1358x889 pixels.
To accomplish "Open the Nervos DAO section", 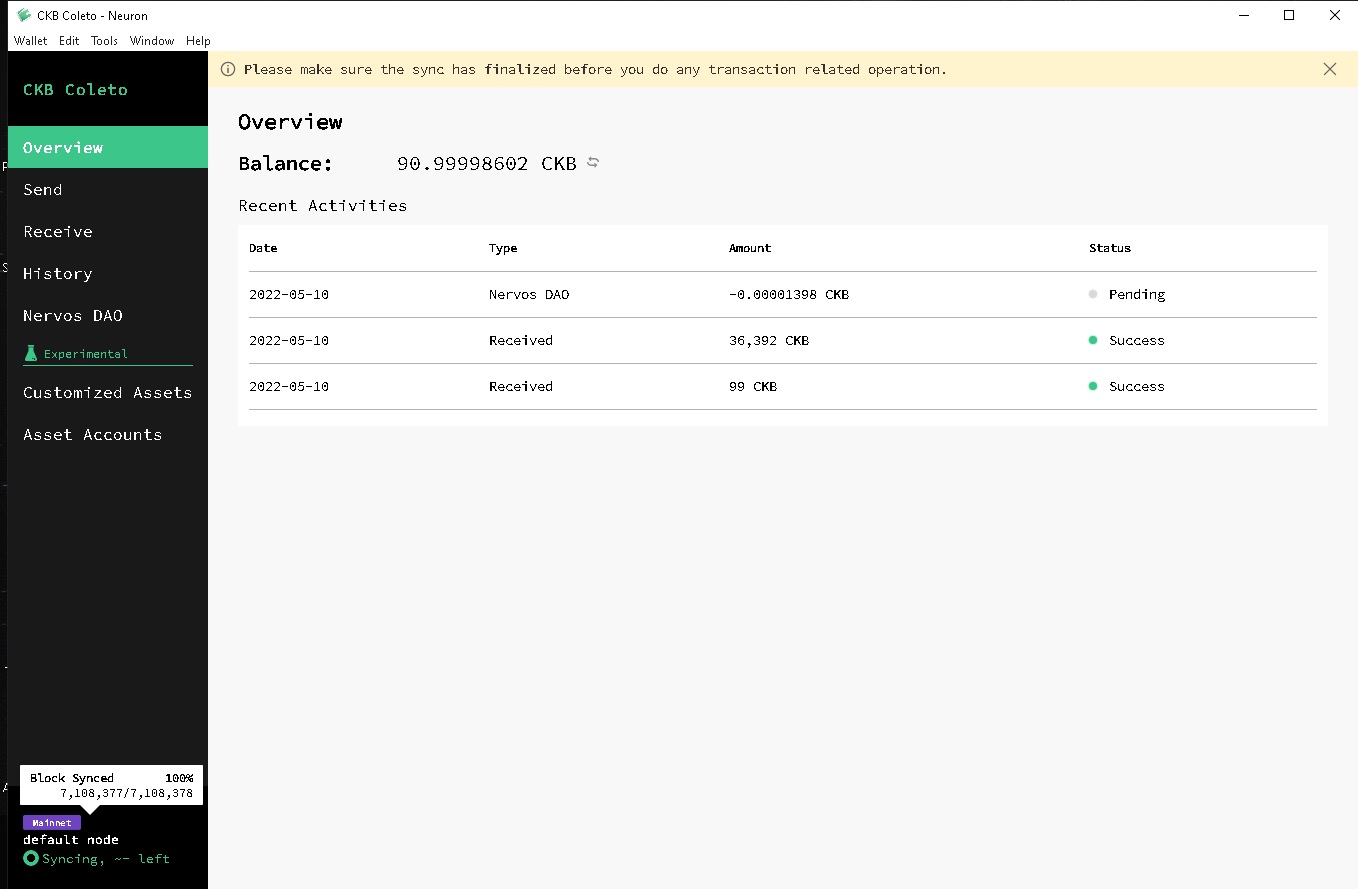I will (x=72, y=315).
